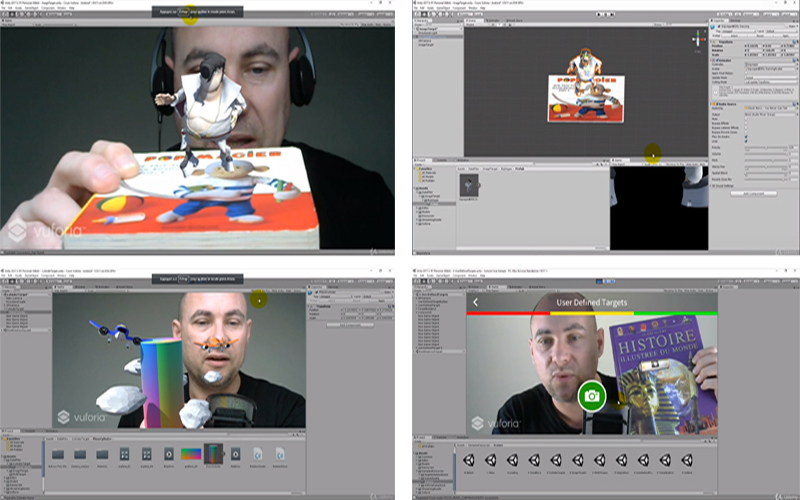Screen dimensions: 800x500
Task: Open the Culling Mode dropdown in Animator
Action: 770,82
